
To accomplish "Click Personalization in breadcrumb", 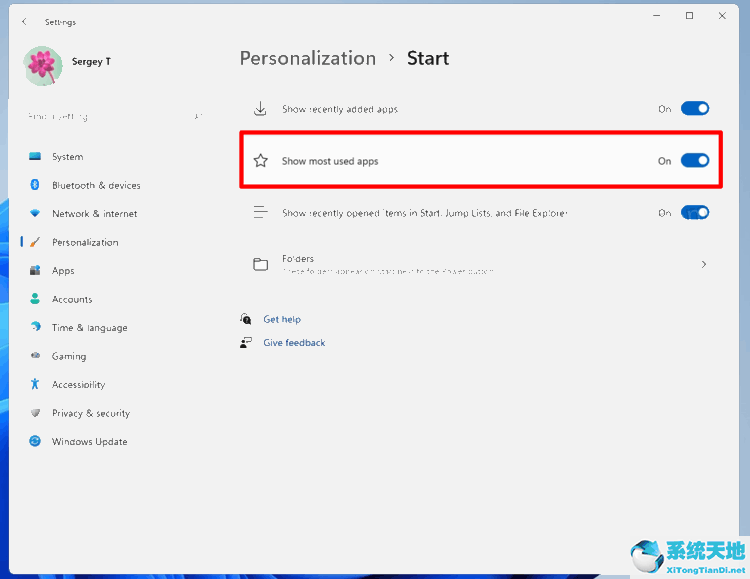I will (x=308, y=58).
